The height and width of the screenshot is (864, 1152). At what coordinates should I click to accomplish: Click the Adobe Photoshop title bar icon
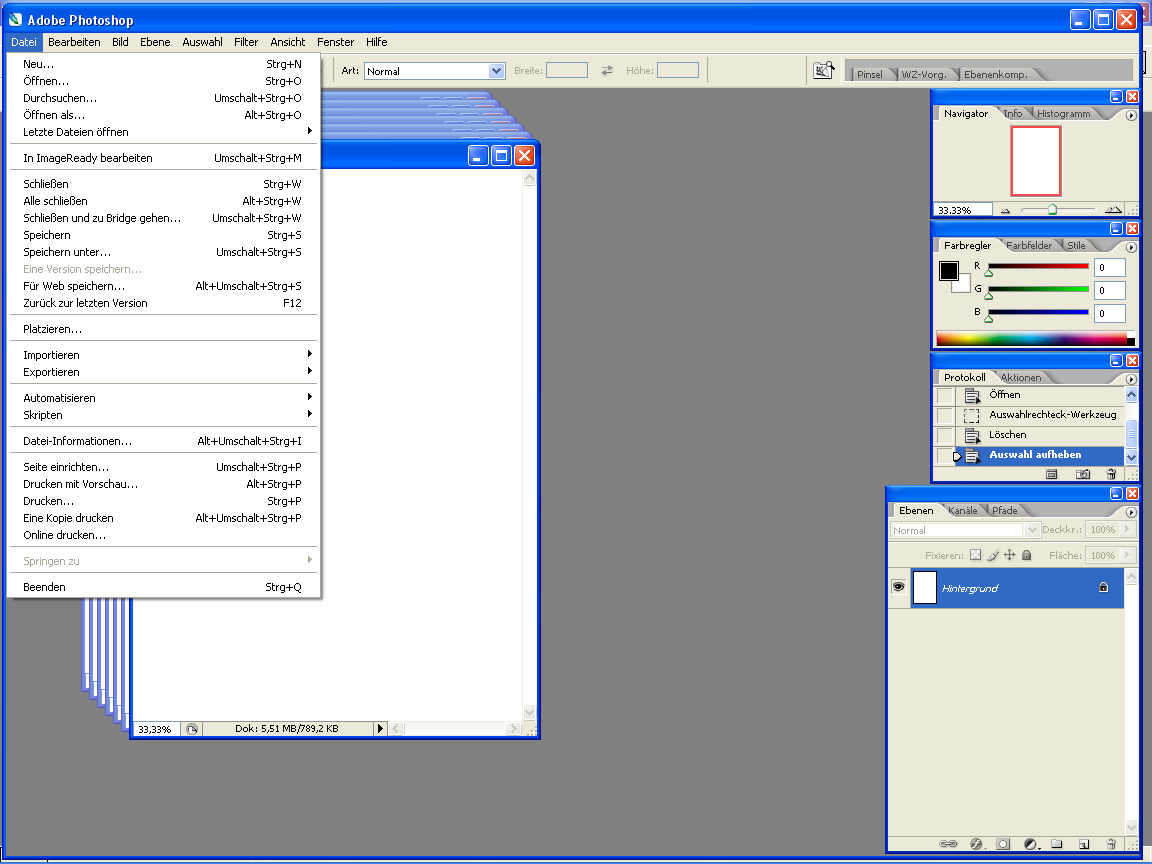tap(15, 19)
